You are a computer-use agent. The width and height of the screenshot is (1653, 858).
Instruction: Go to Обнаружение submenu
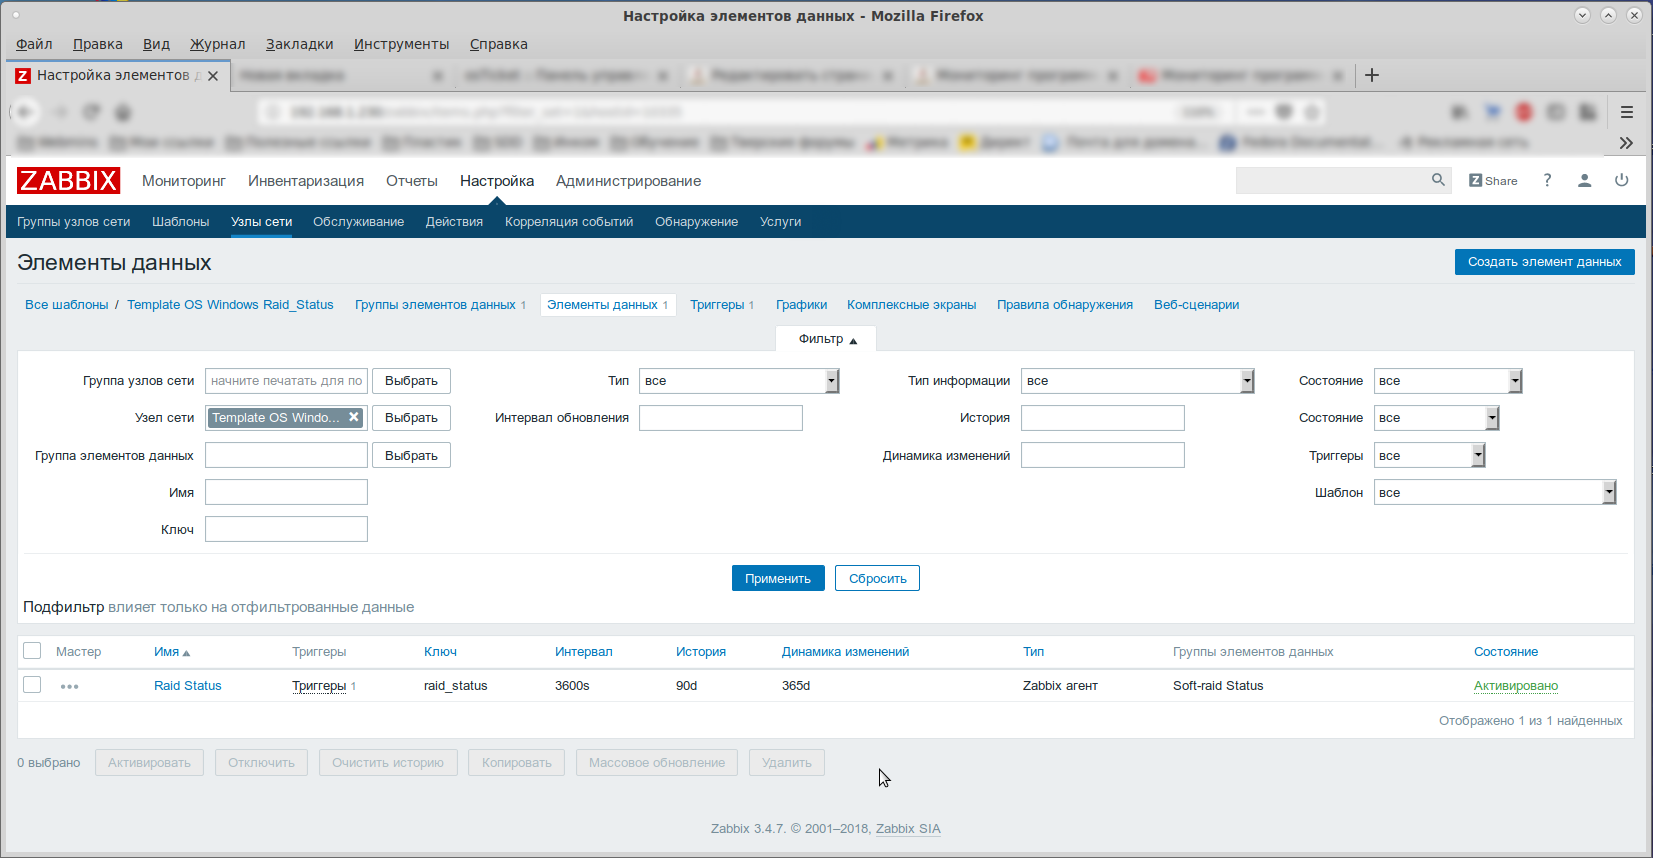(x=696, y=222)
